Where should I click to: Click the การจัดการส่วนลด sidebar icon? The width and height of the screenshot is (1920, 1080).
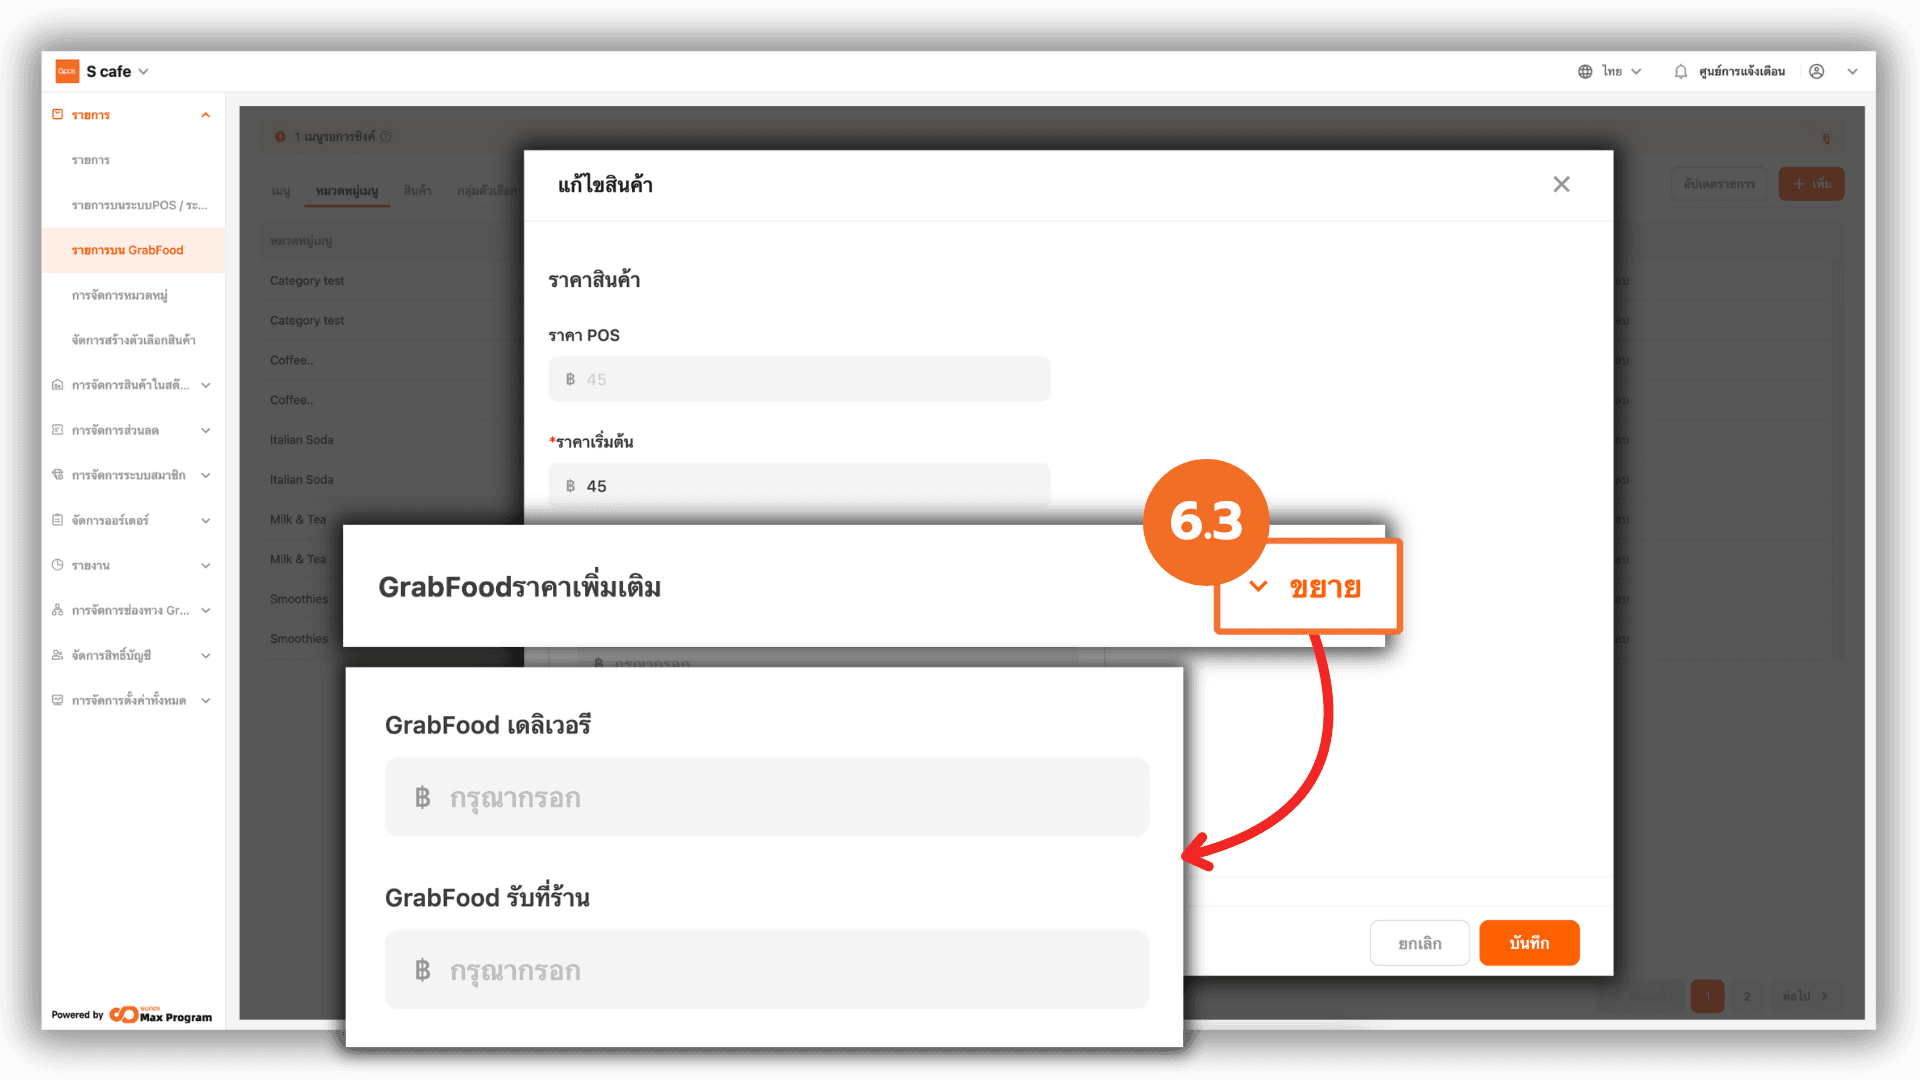[58, 430]
